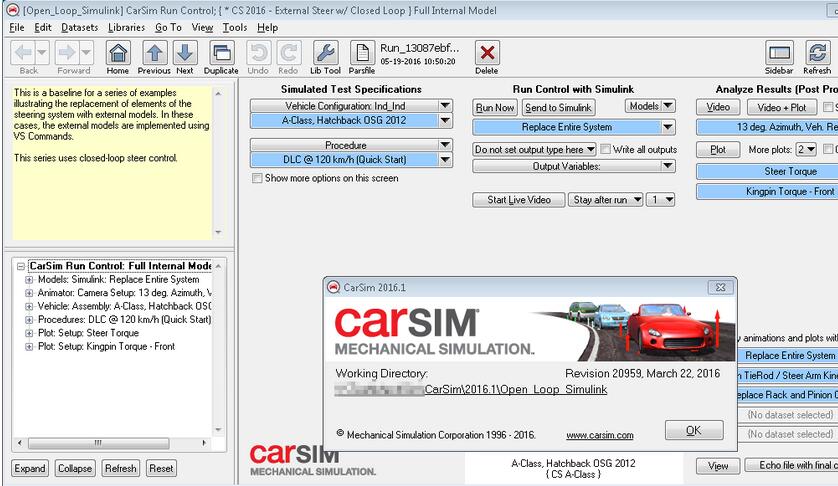Open Stay after run dropdown

point(606,199)
